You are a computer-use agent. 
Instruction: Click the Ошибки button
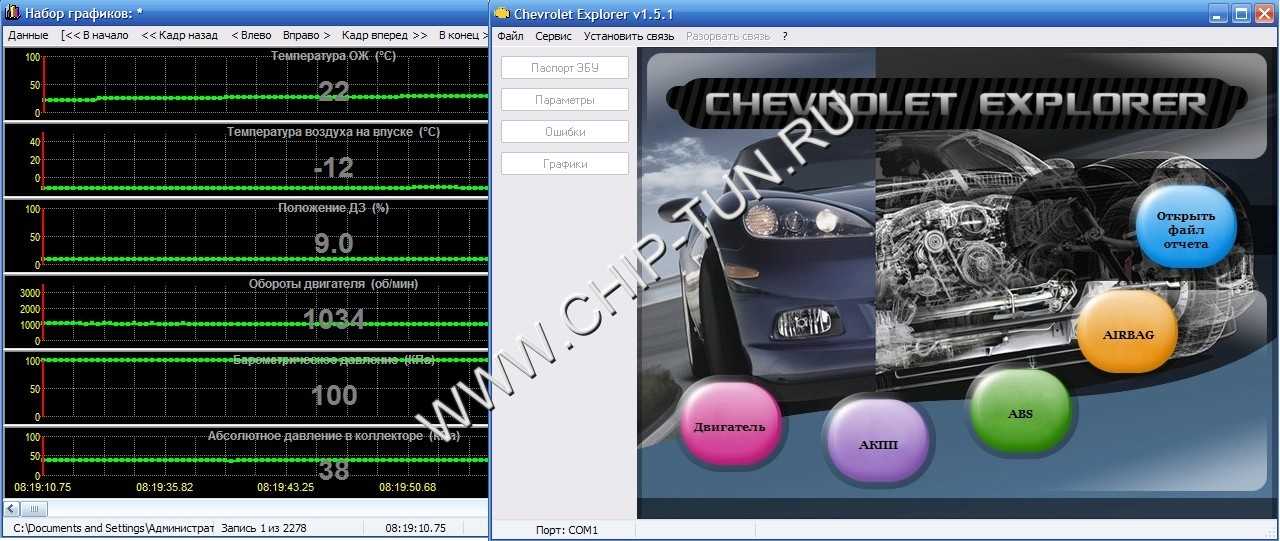[565, 132]
